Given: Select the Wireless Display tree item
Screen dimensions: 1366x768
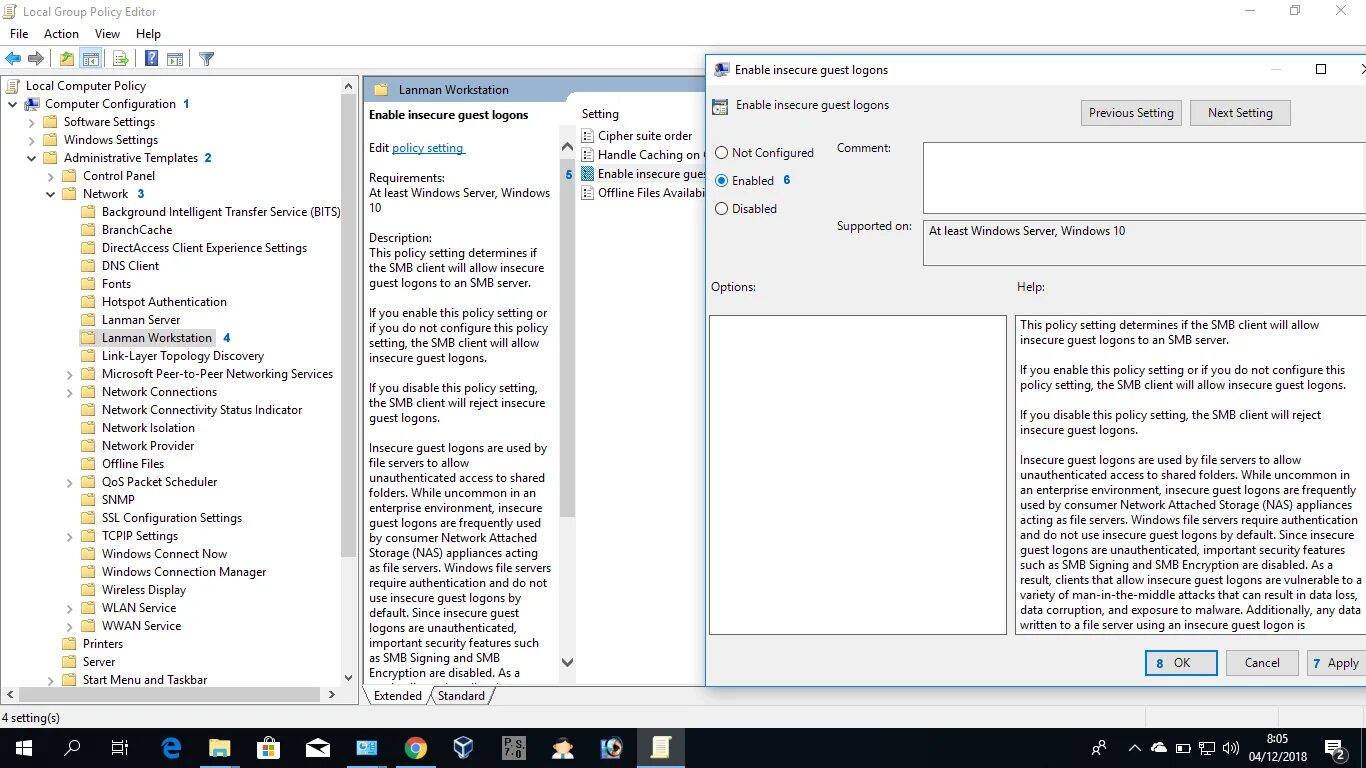Looking at the screenshot, I should [x=144, y=590].
